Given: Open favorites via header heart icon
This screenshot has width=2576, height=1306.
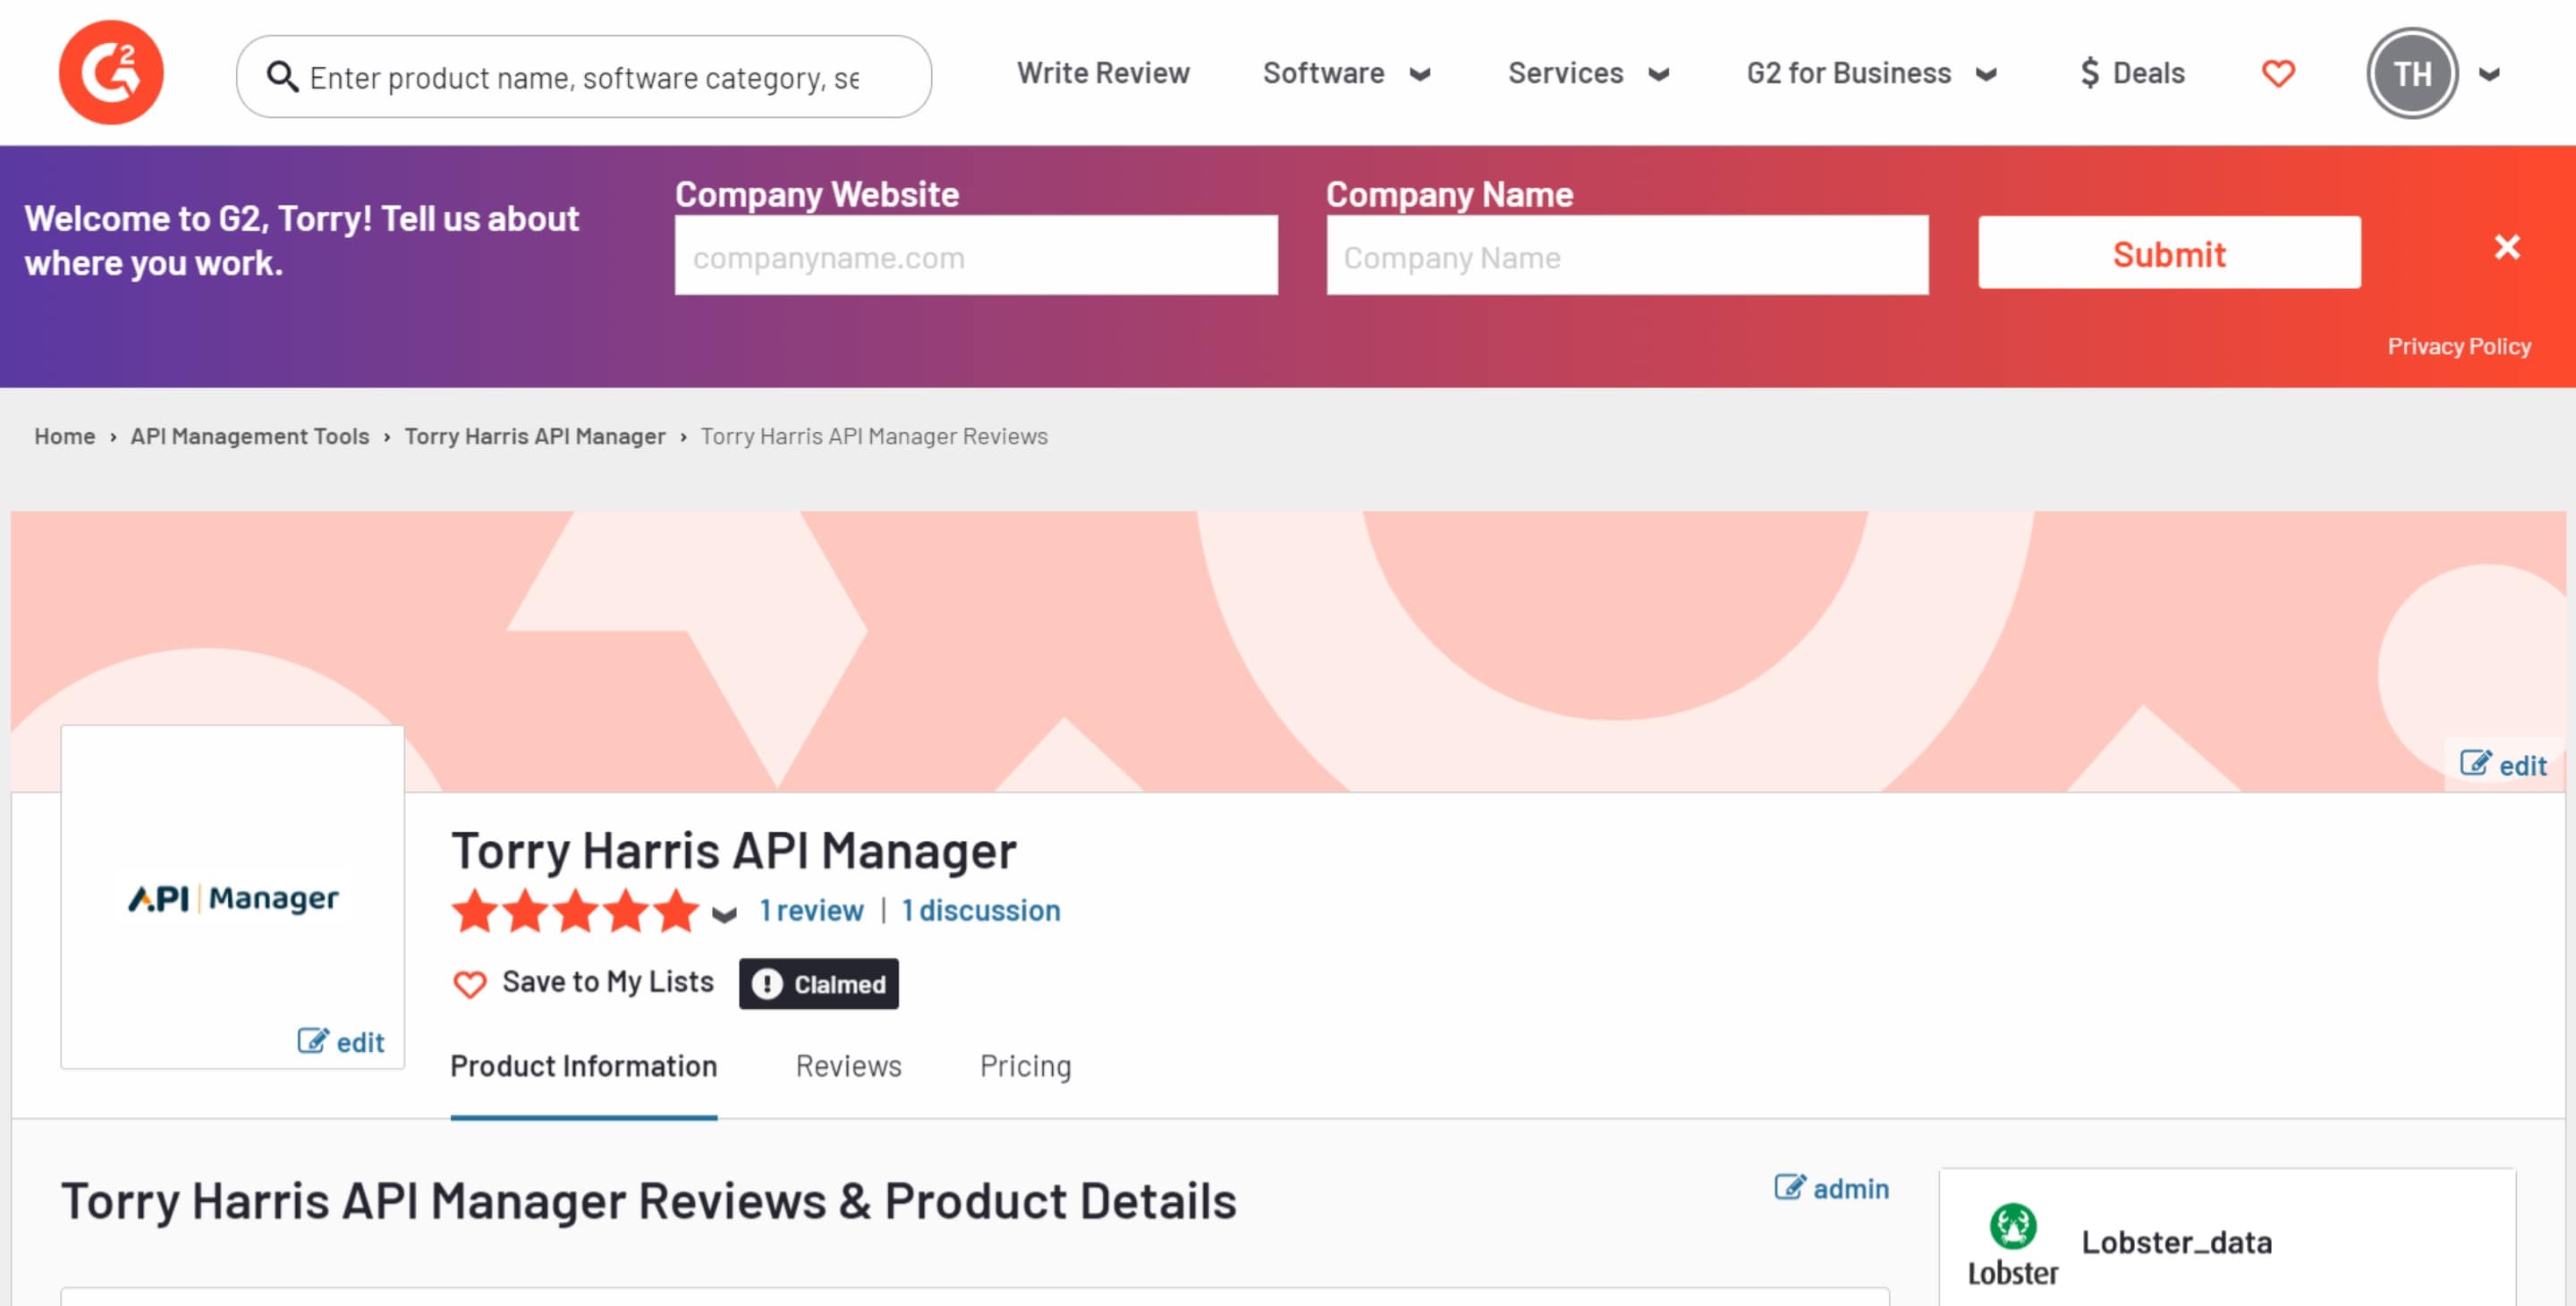Looking at the screenshot, I should tap(2278, 73).
